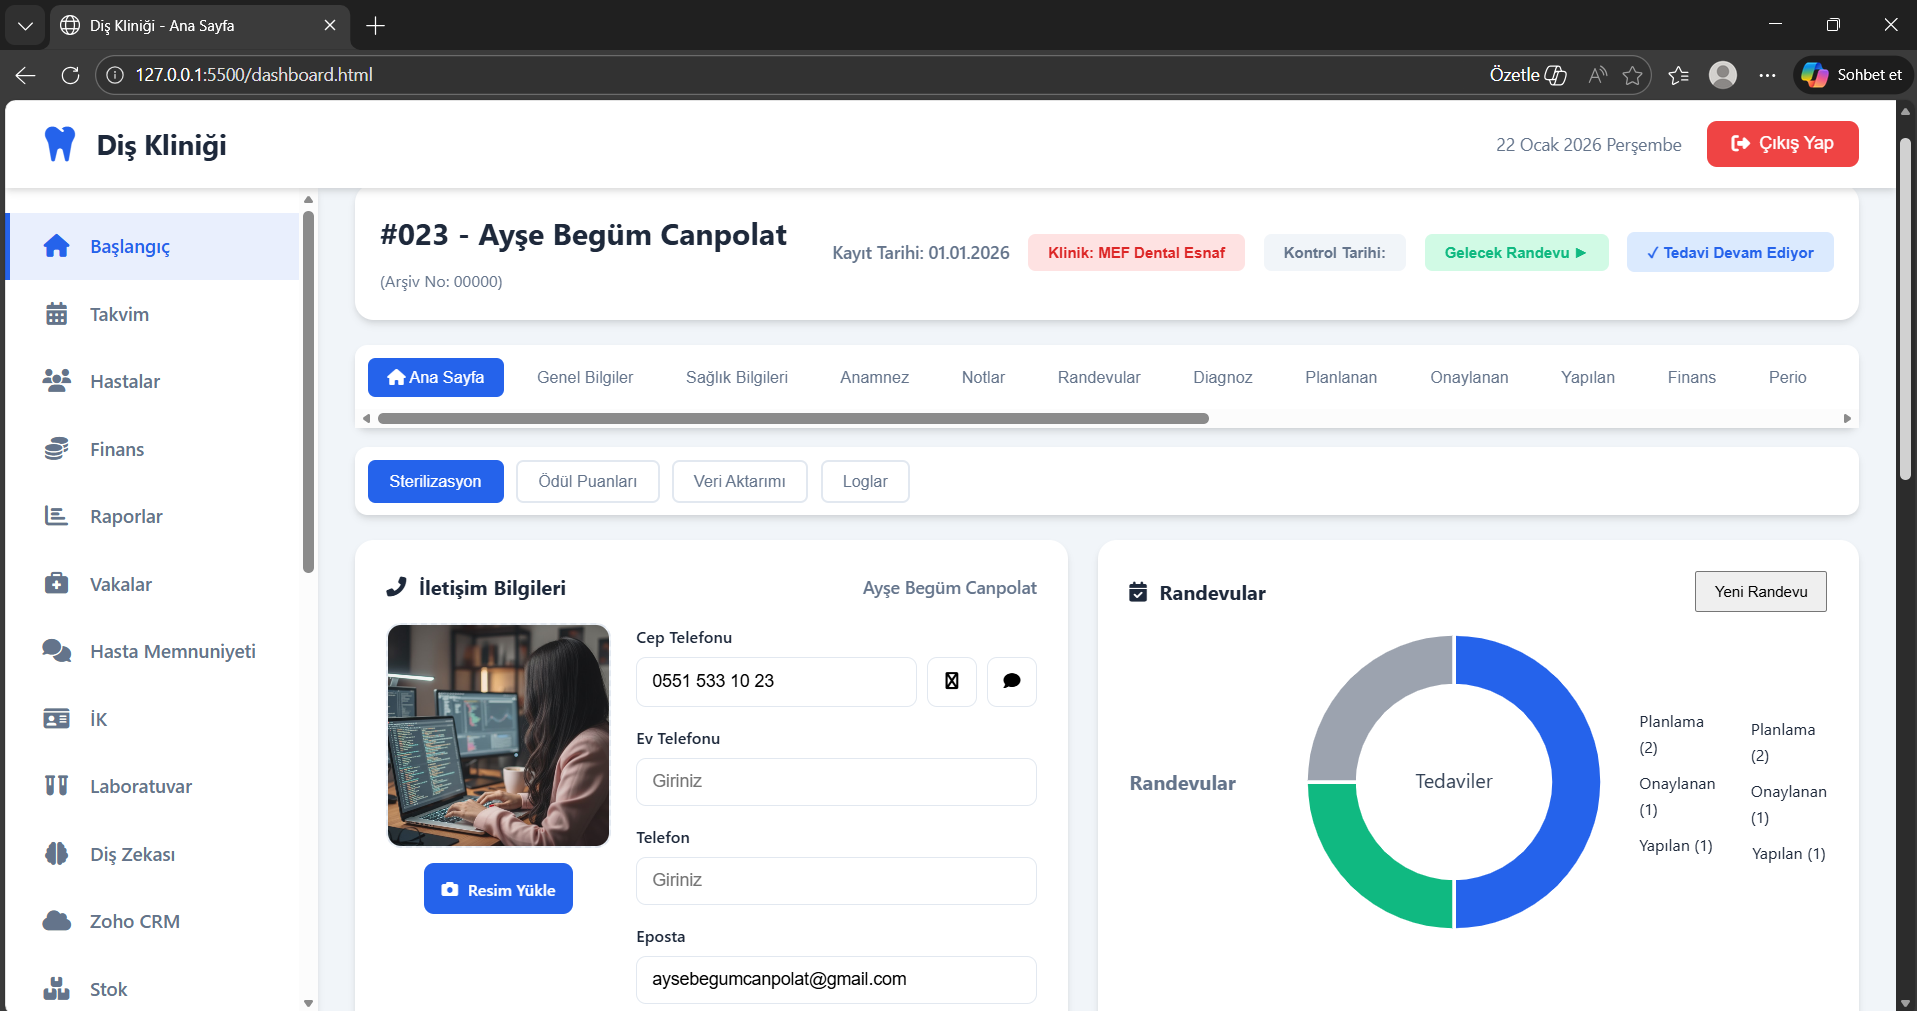
Task: Click the Çıkış Yap logout button
Action: [1783, 144]
